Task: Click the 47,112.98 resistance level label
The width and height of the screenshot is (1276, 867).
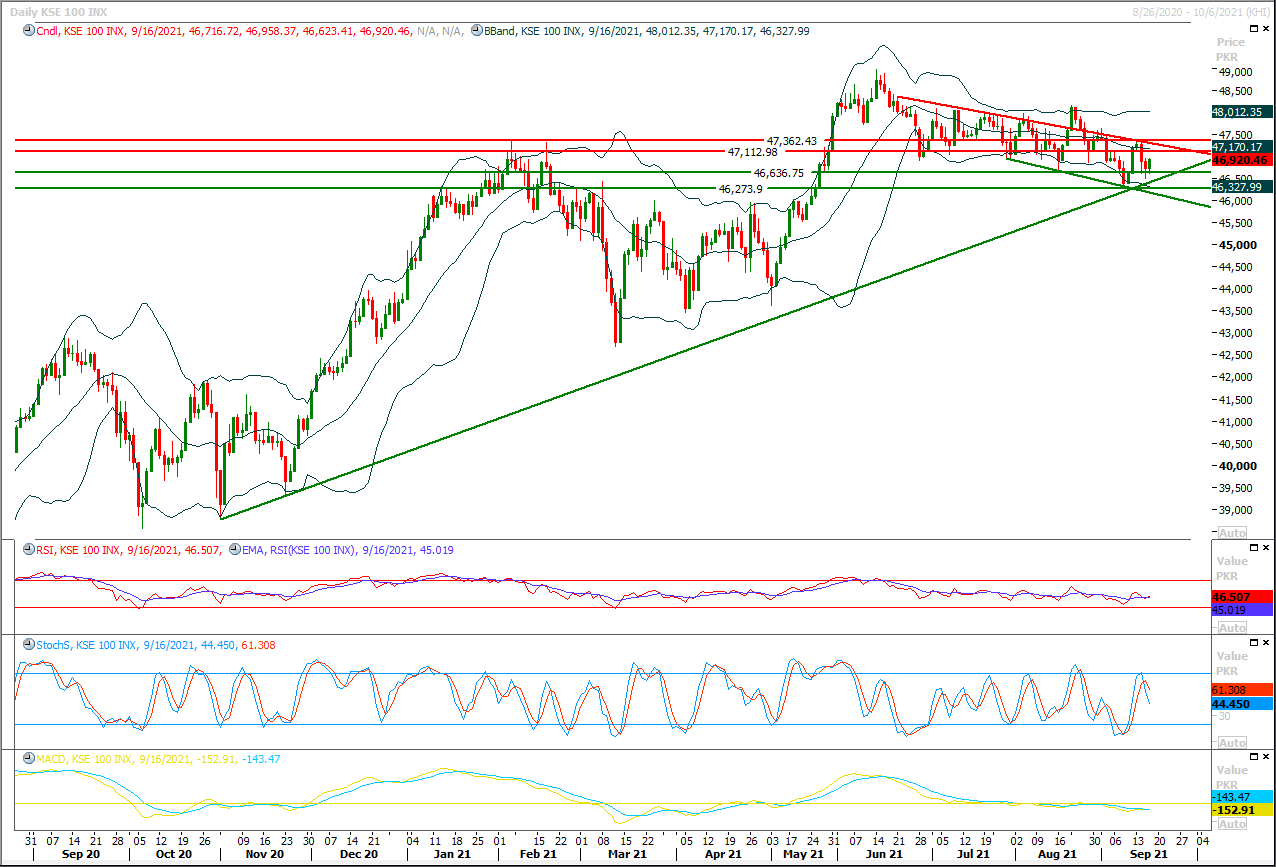Action: pos(752,152)
